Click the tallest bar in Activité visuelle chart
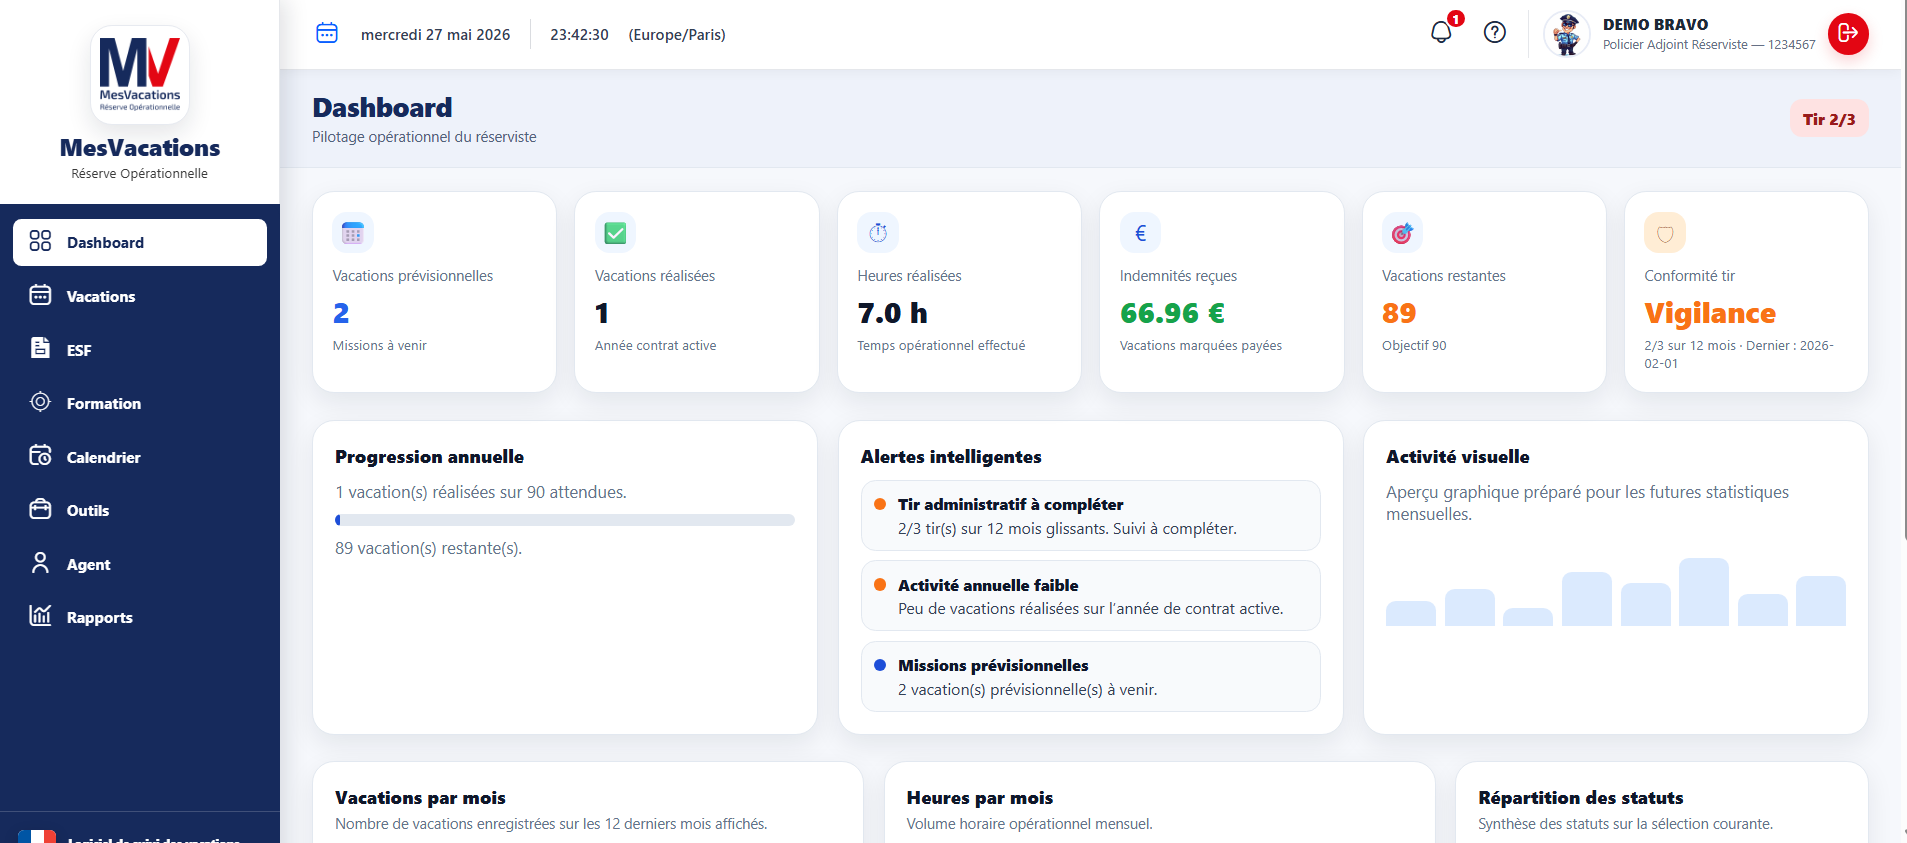Image resolution: width=1907 pixels, height=843 pixels. (x=1704, y=592)
